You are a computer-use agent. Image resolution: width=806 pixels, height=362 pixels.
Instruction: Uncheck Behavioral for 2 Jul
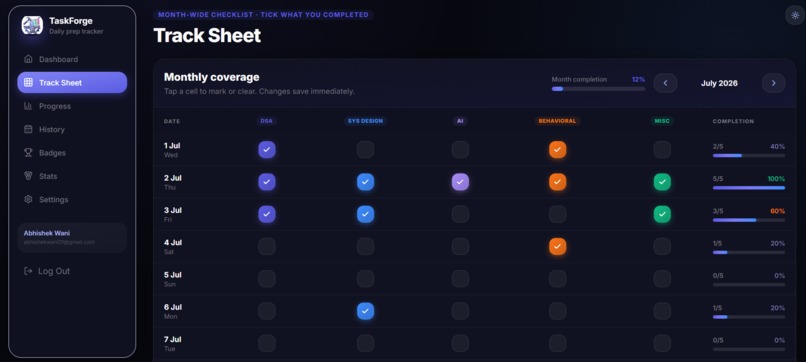pyautogui.click(x=558, y=182)
